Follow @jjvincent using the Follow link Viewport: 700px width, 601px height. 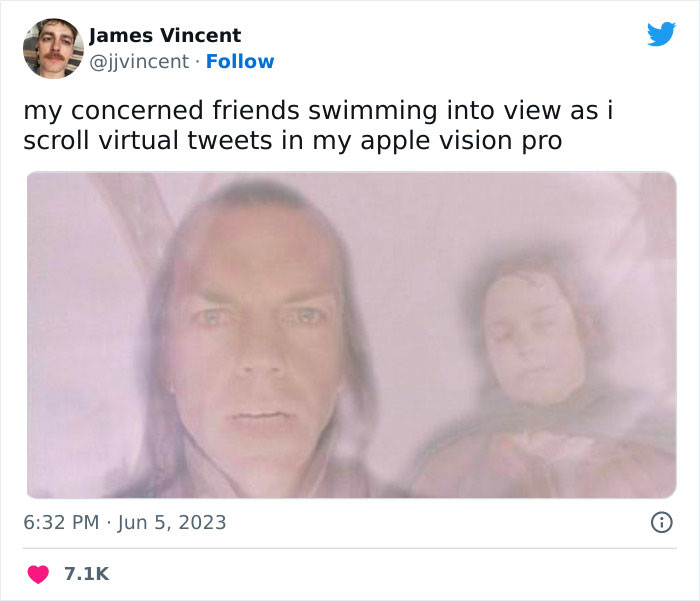pyautogui.click(x=240, y=62)
